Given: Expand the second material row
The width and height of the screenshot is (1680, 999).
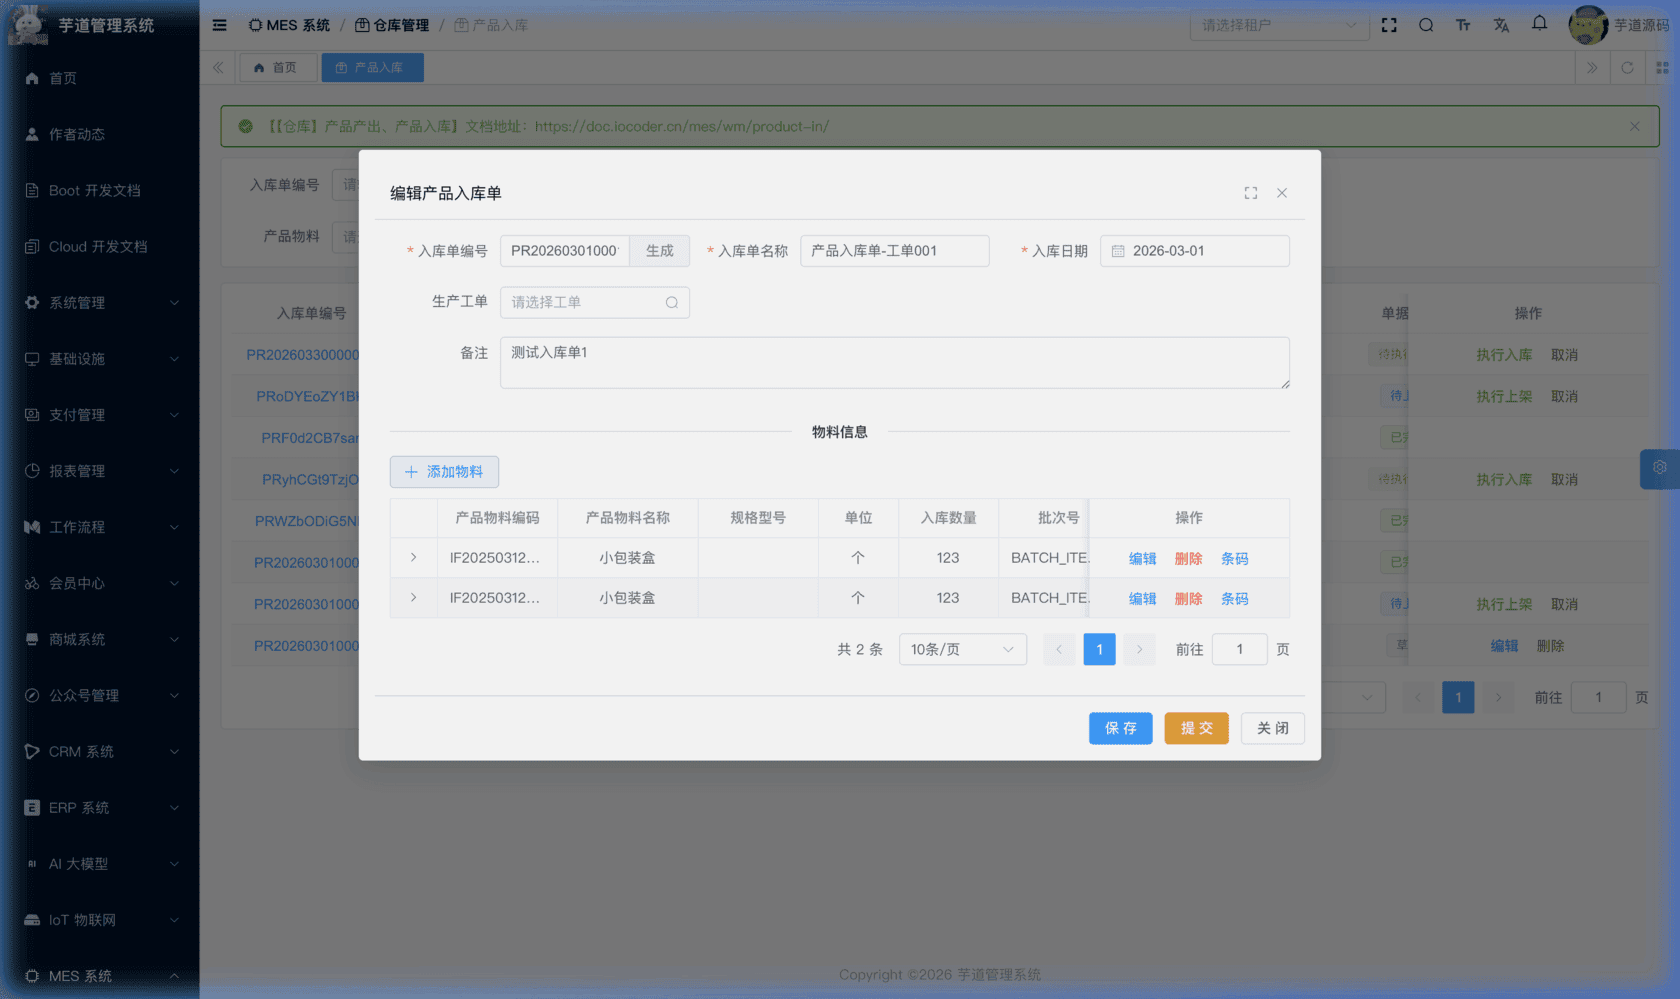Looking at the screenshot, I should click(413, 598).
